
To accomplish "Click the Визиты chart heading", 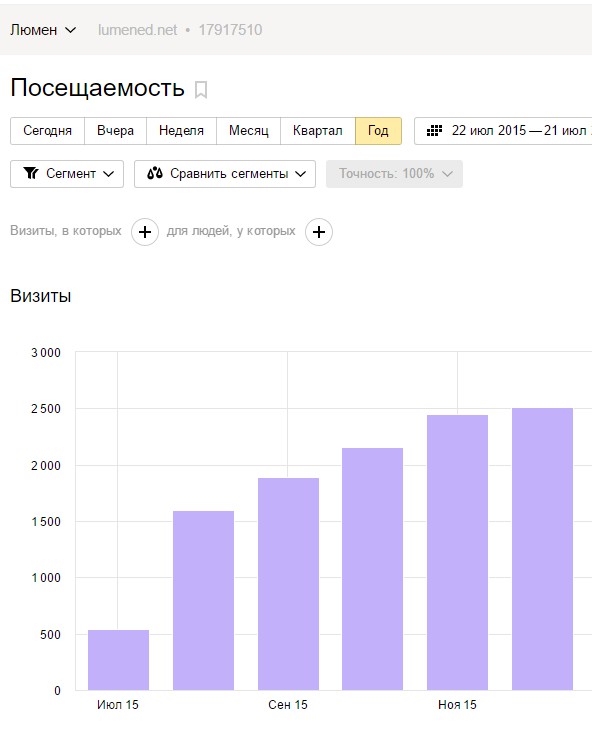I will tap(41, 296).
